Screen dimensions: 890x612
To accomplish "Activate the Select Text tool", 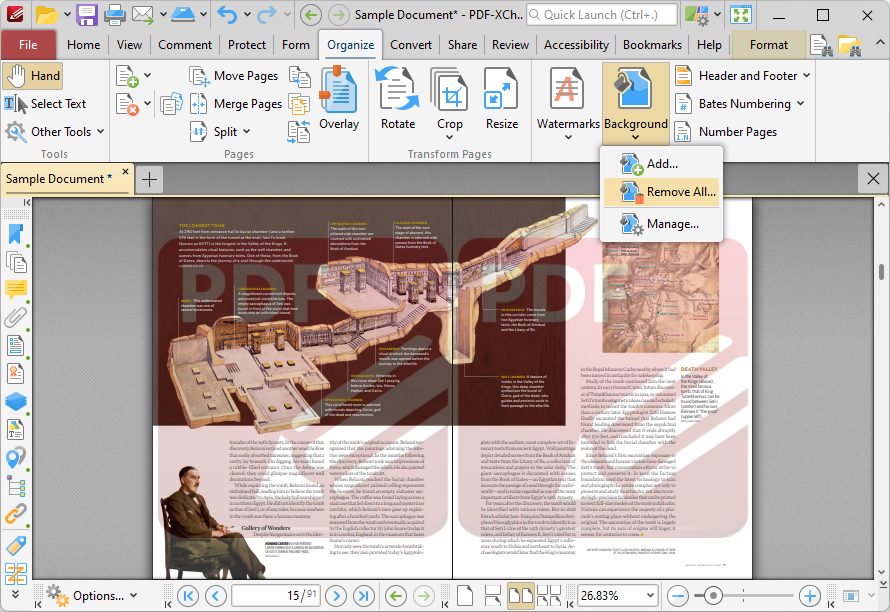I will point(45,103).
